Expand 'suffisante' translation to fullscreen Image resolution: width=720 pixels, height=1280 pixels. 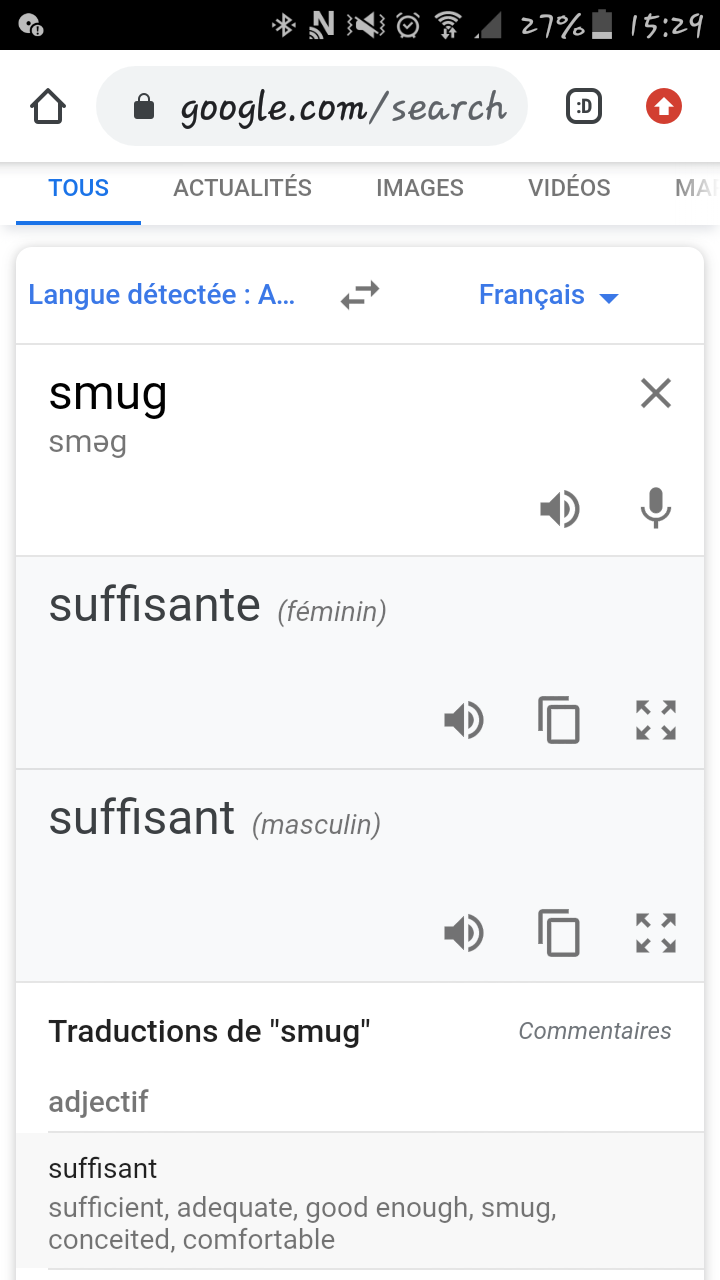[656, 720]
